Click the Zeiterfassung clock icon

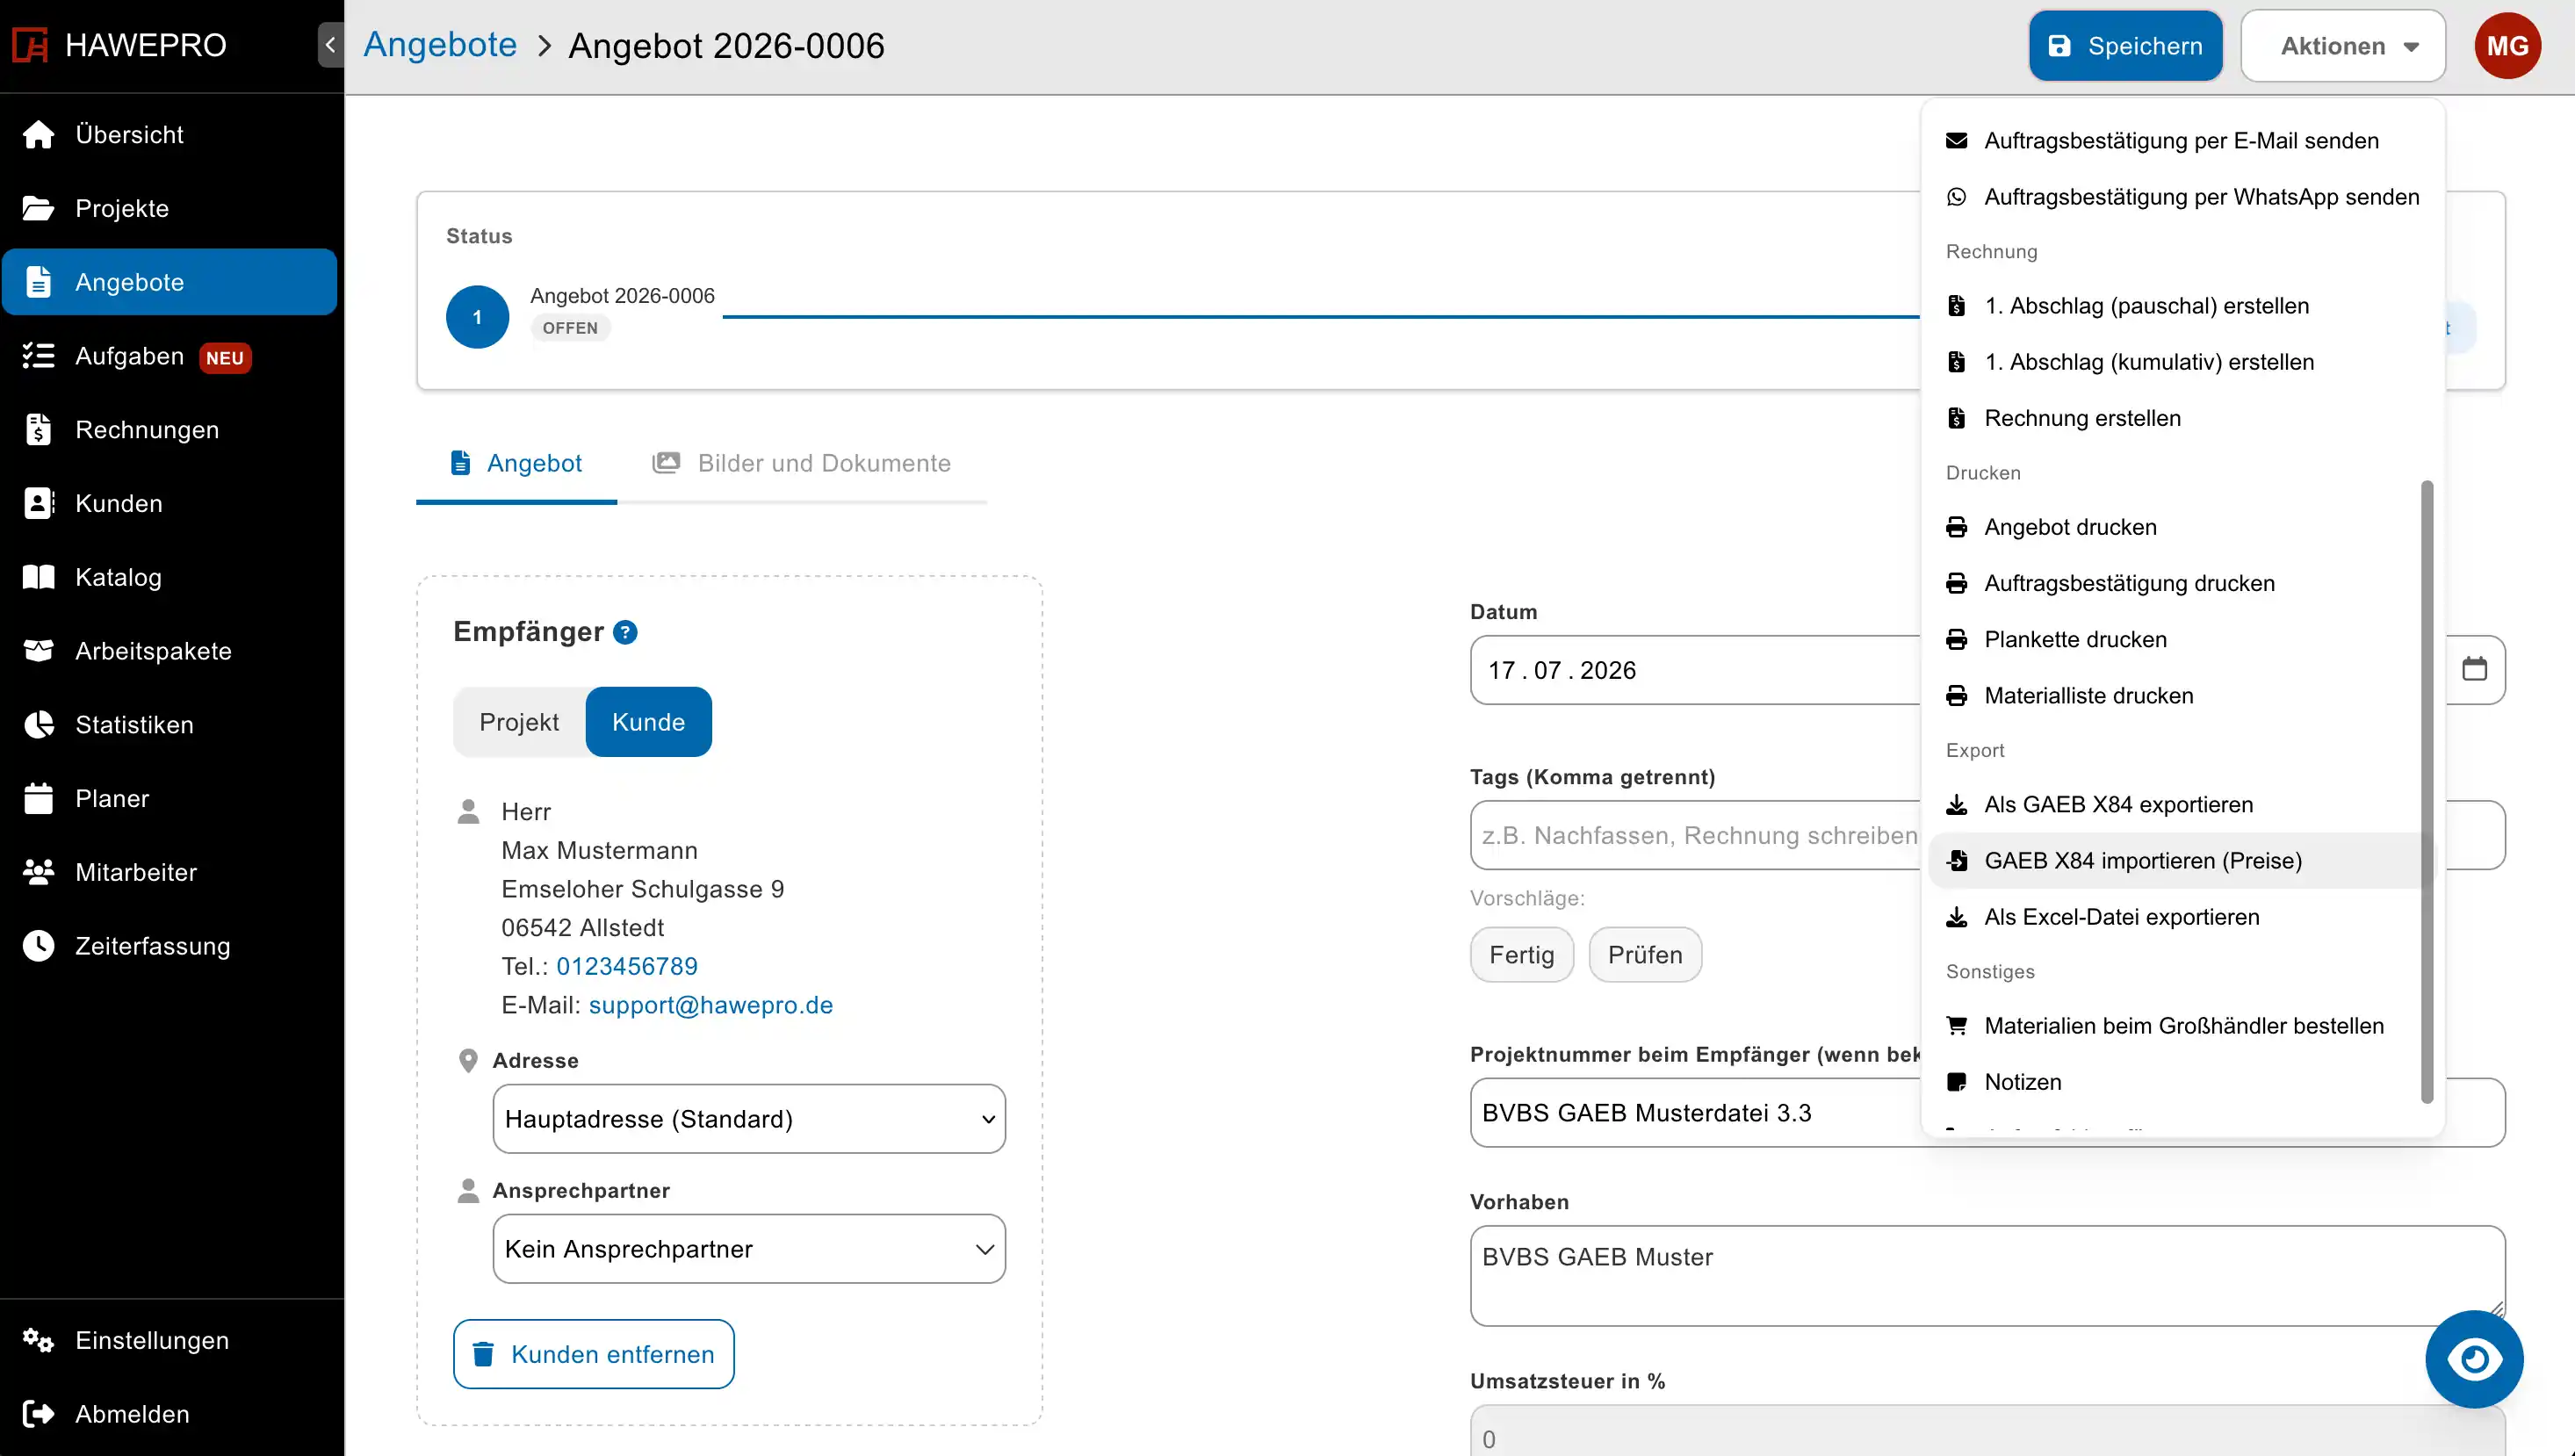coord(38,946)
